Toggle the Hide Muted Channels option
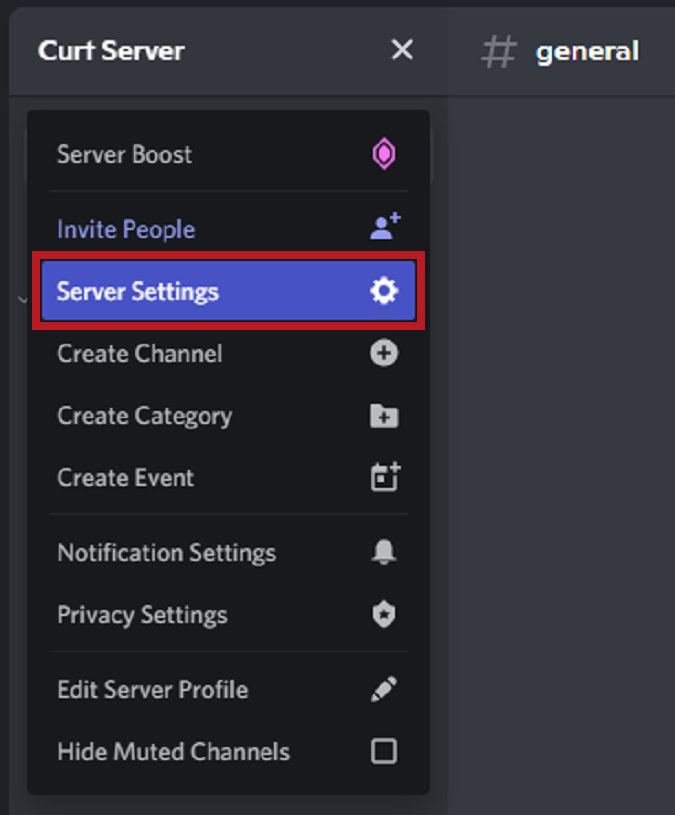 point(173,752)
